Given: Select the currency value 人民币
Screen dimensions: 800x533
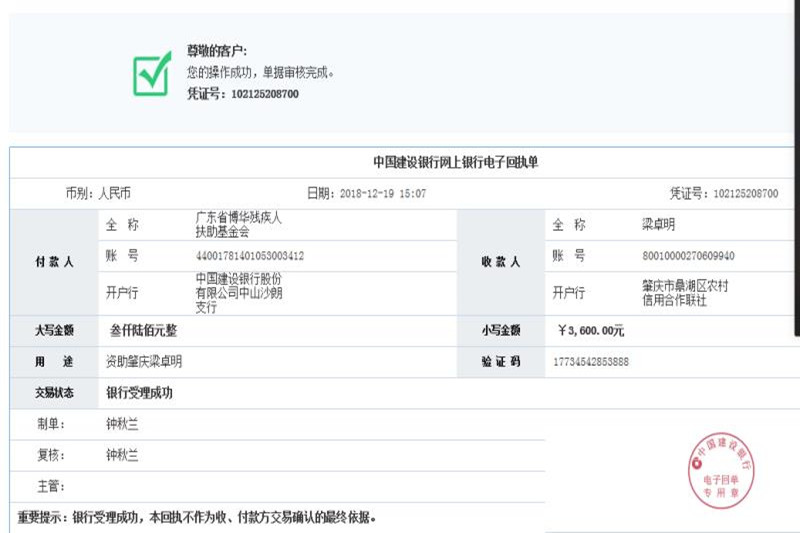Looking at the screenshot, I should 114,193.
